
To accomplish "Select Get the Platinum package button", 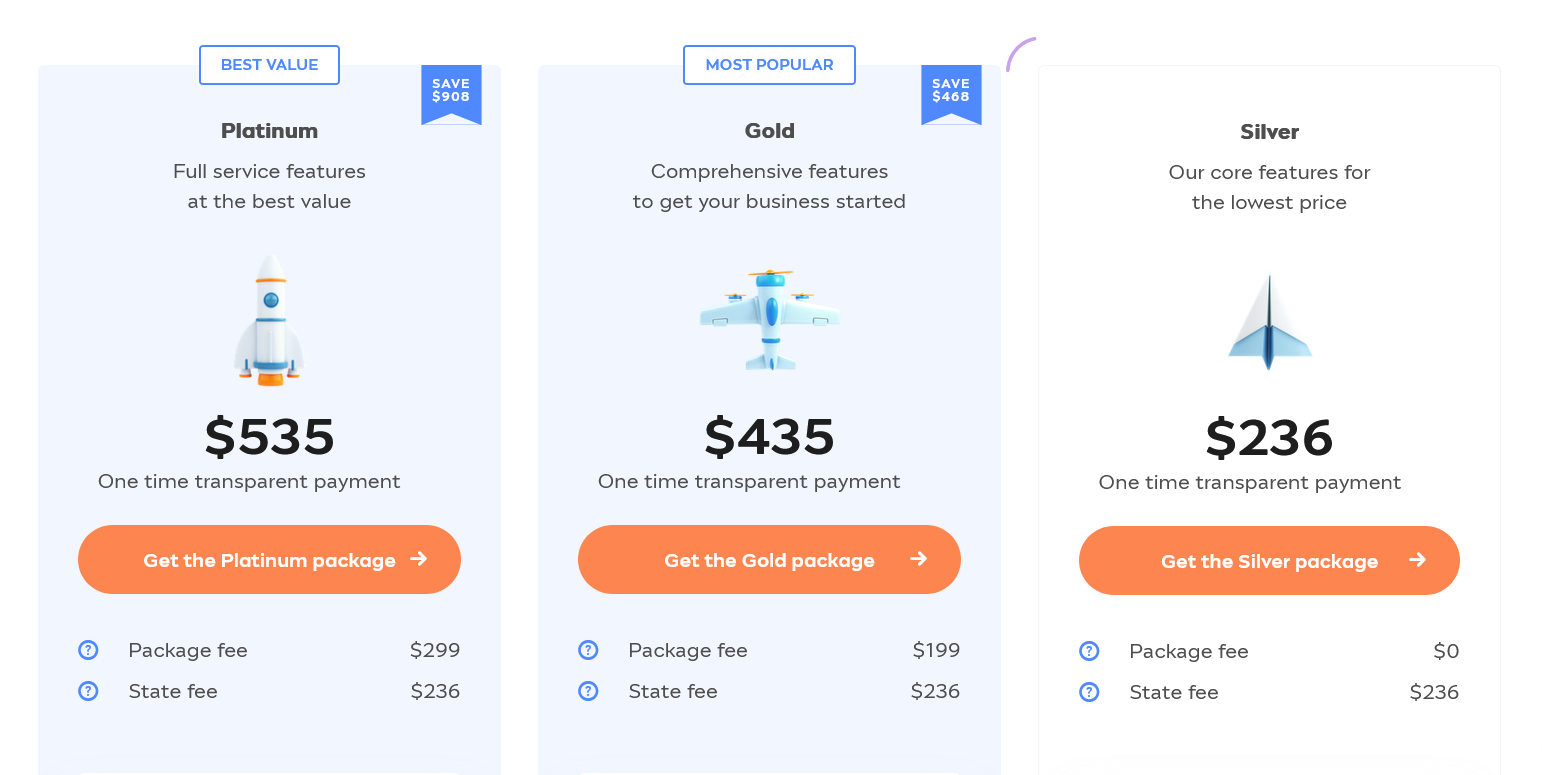I will (x=269, y=560).
